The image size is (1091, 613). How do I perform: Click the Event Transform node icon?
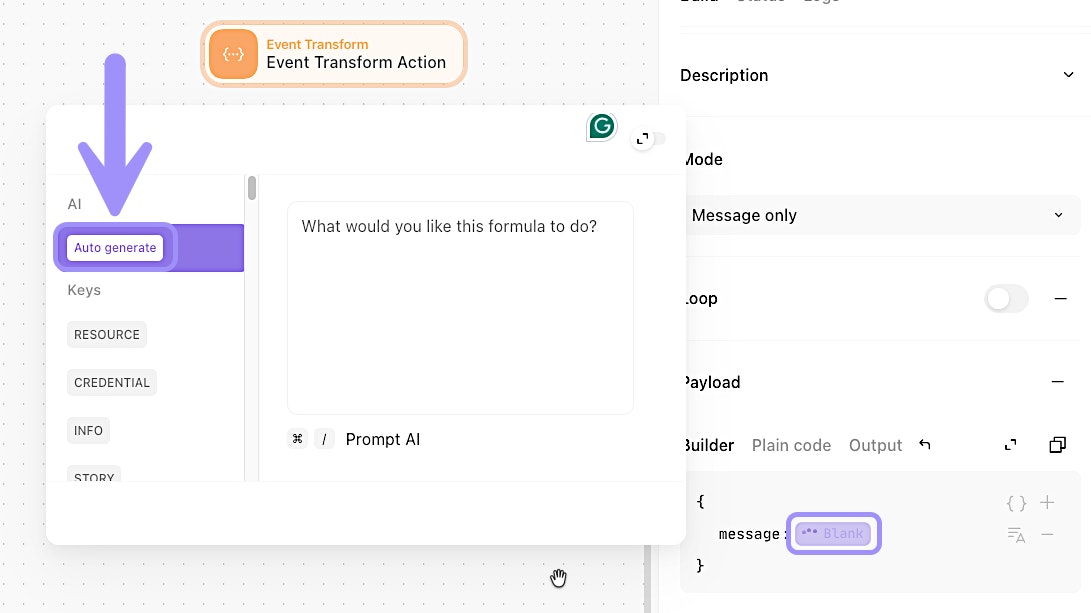233,54
